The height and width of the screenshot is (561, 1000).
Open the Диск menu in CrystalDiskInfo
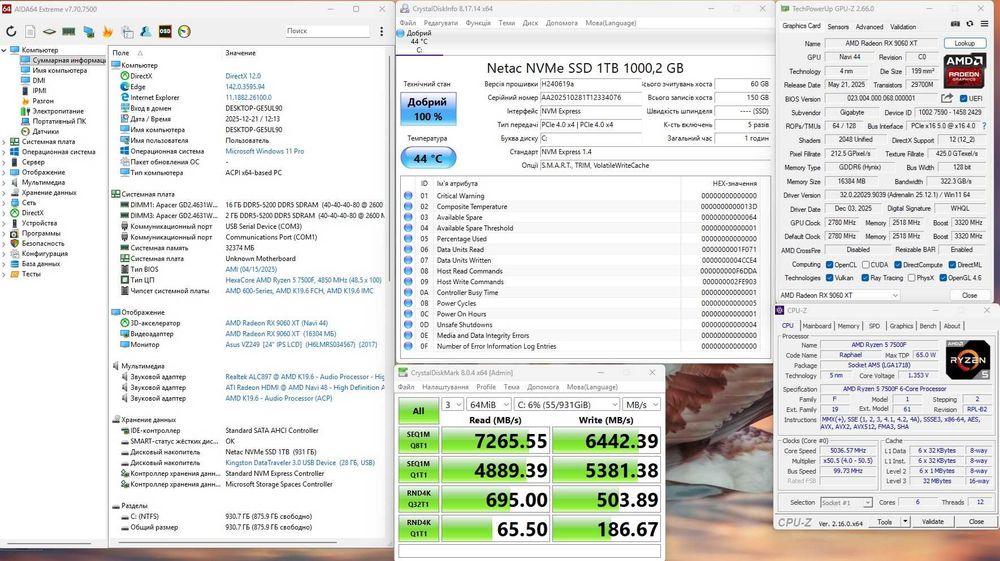click(530, 23)
